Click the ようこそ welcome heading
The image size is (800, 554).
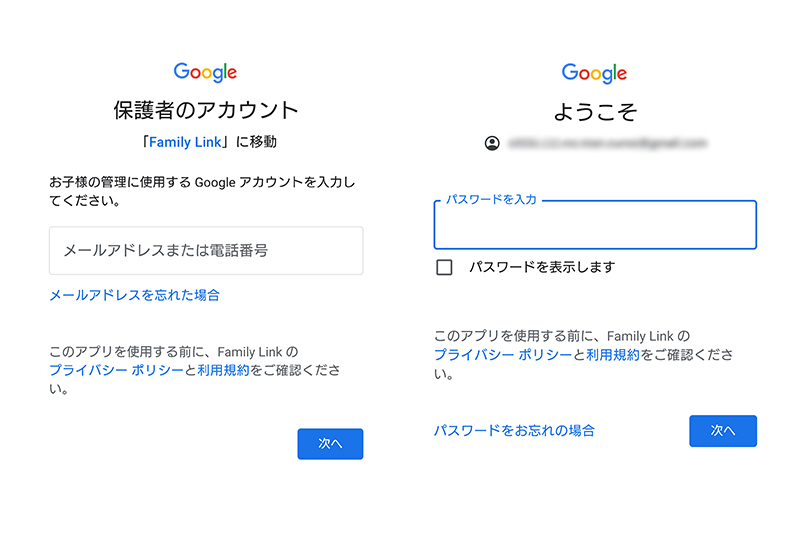click(x=595, y=112)
